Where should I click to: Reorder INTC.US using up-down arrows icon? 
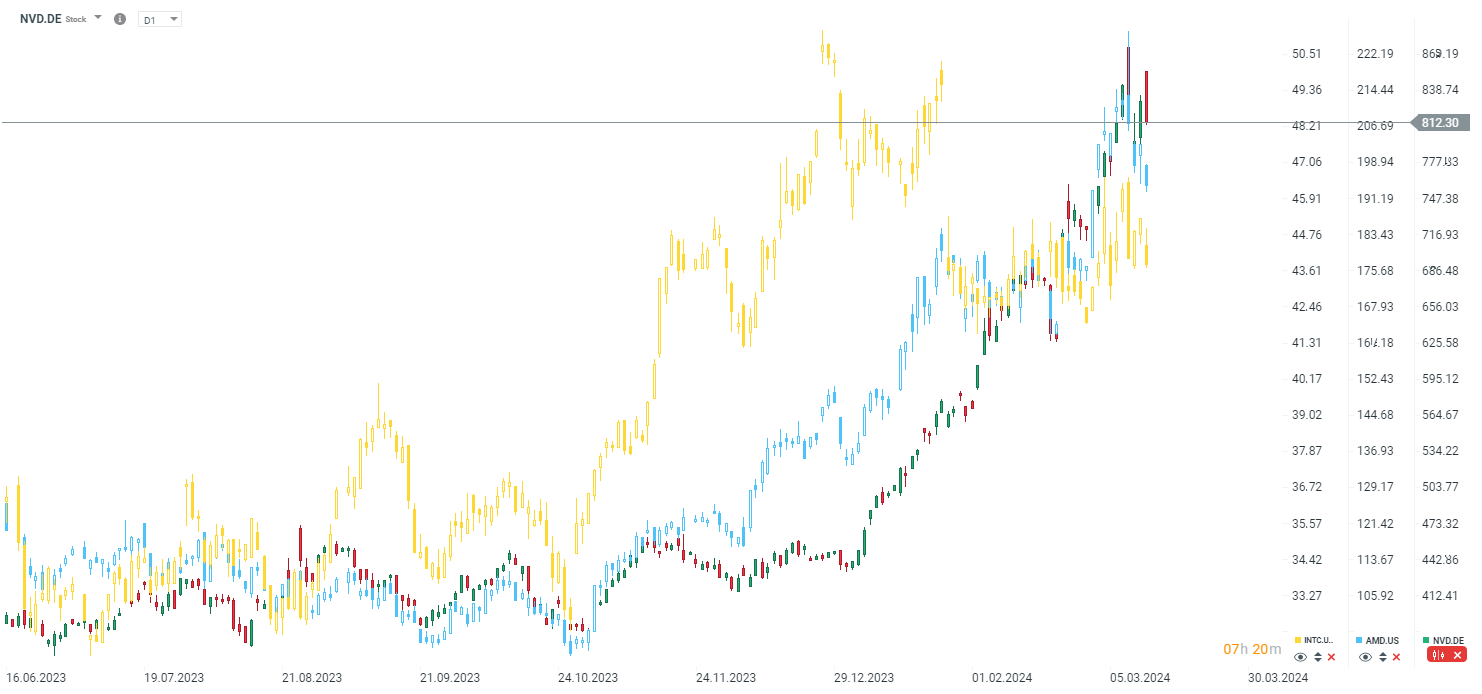click(1318, 657)
